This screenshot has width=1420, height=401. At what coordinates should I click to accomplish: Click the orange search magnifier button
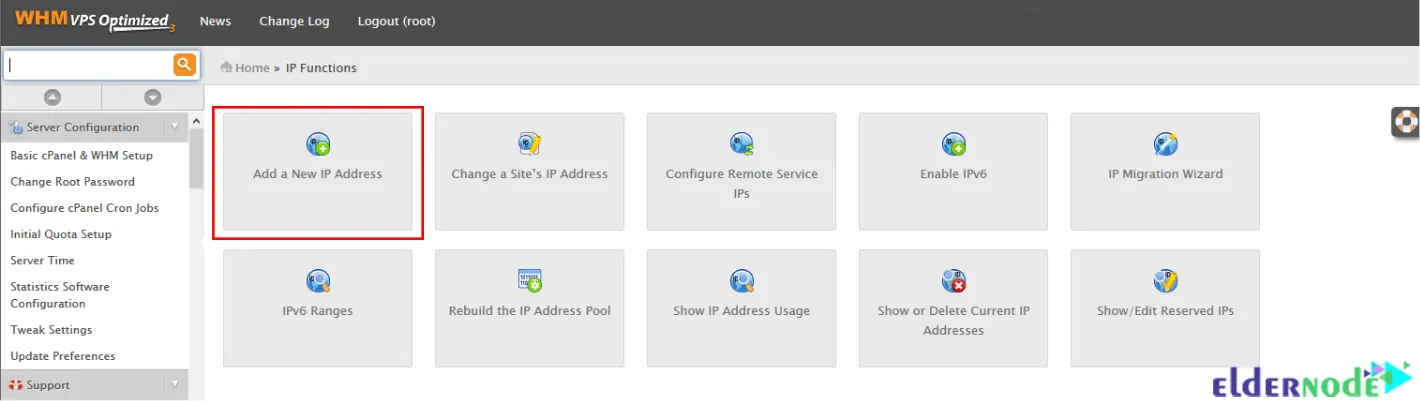pyautogui.click(x=184, y=65)
